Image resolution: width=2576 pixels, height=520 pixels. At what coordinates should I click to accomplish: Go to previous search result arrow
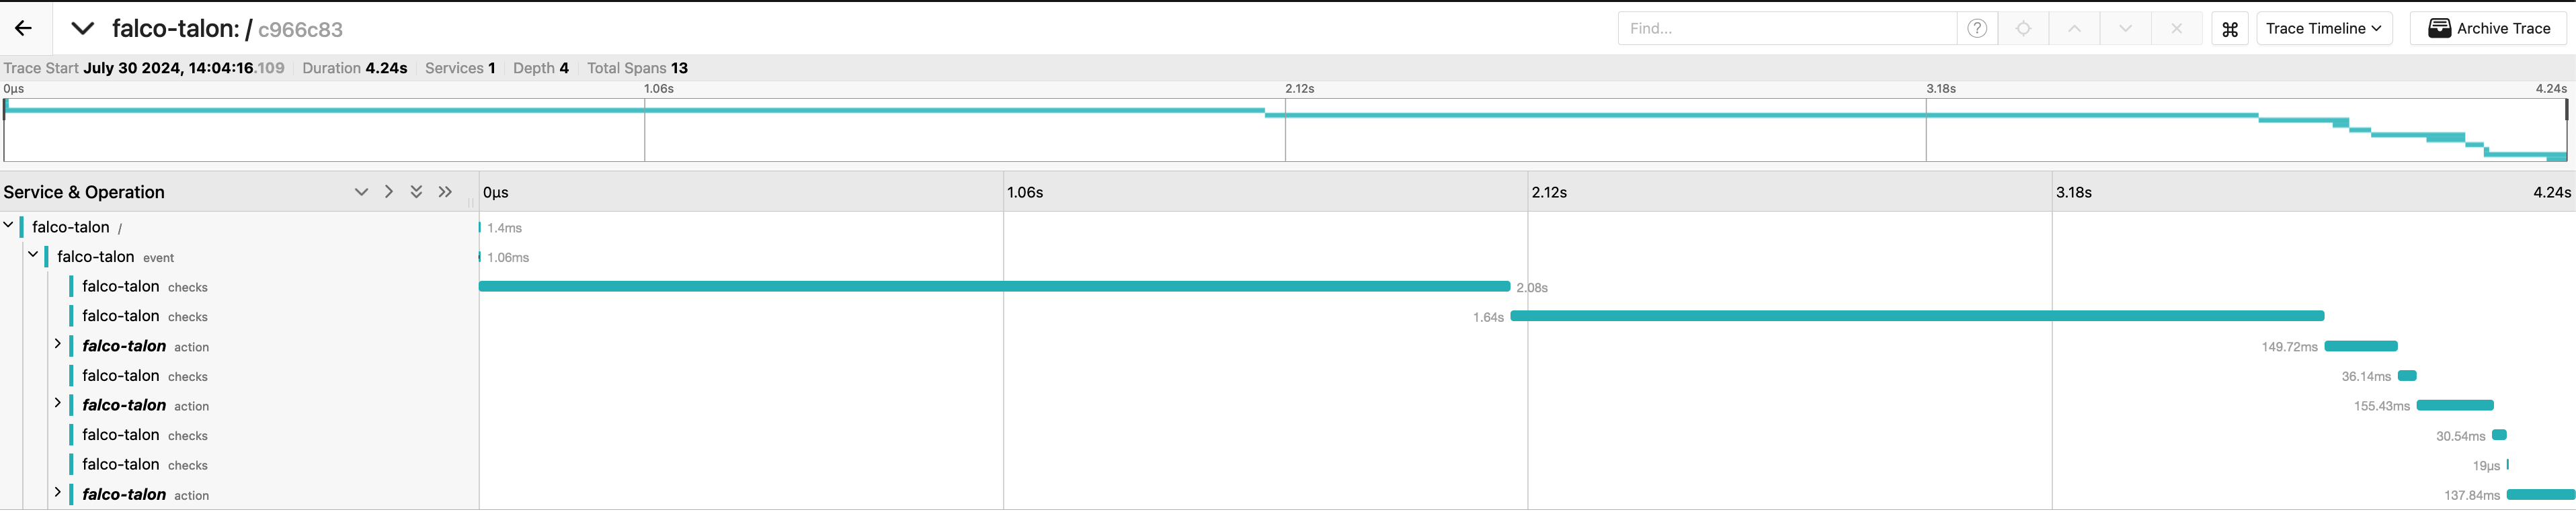click(2074, 28)
